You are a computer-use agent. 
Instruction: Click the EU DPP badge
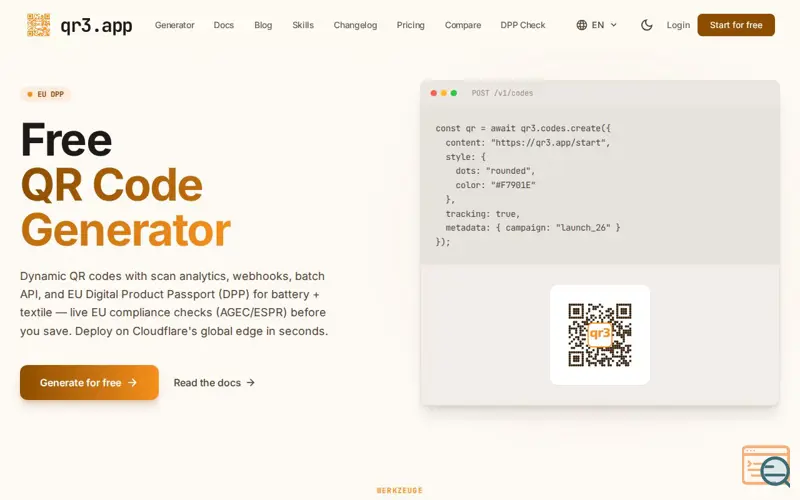click(45, 94)
